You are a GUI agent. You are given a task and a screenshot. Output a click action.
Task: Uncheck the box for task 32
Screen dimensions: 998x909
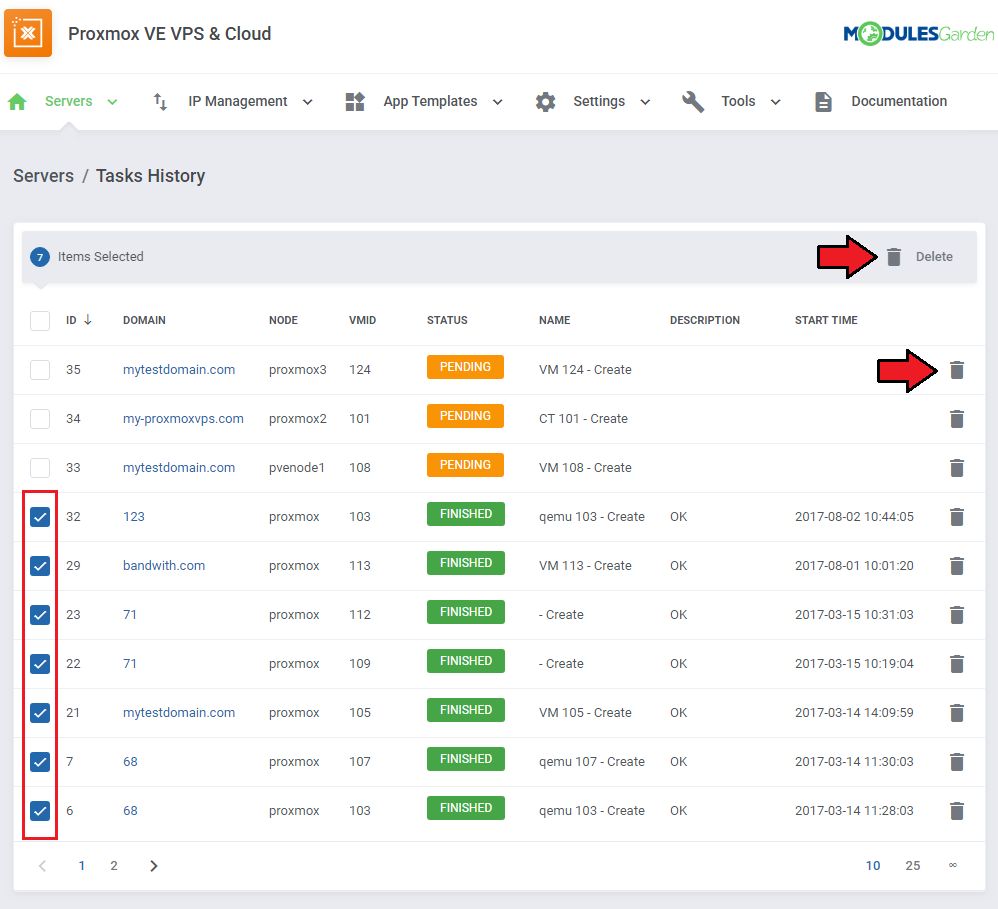tap(40, 517)
